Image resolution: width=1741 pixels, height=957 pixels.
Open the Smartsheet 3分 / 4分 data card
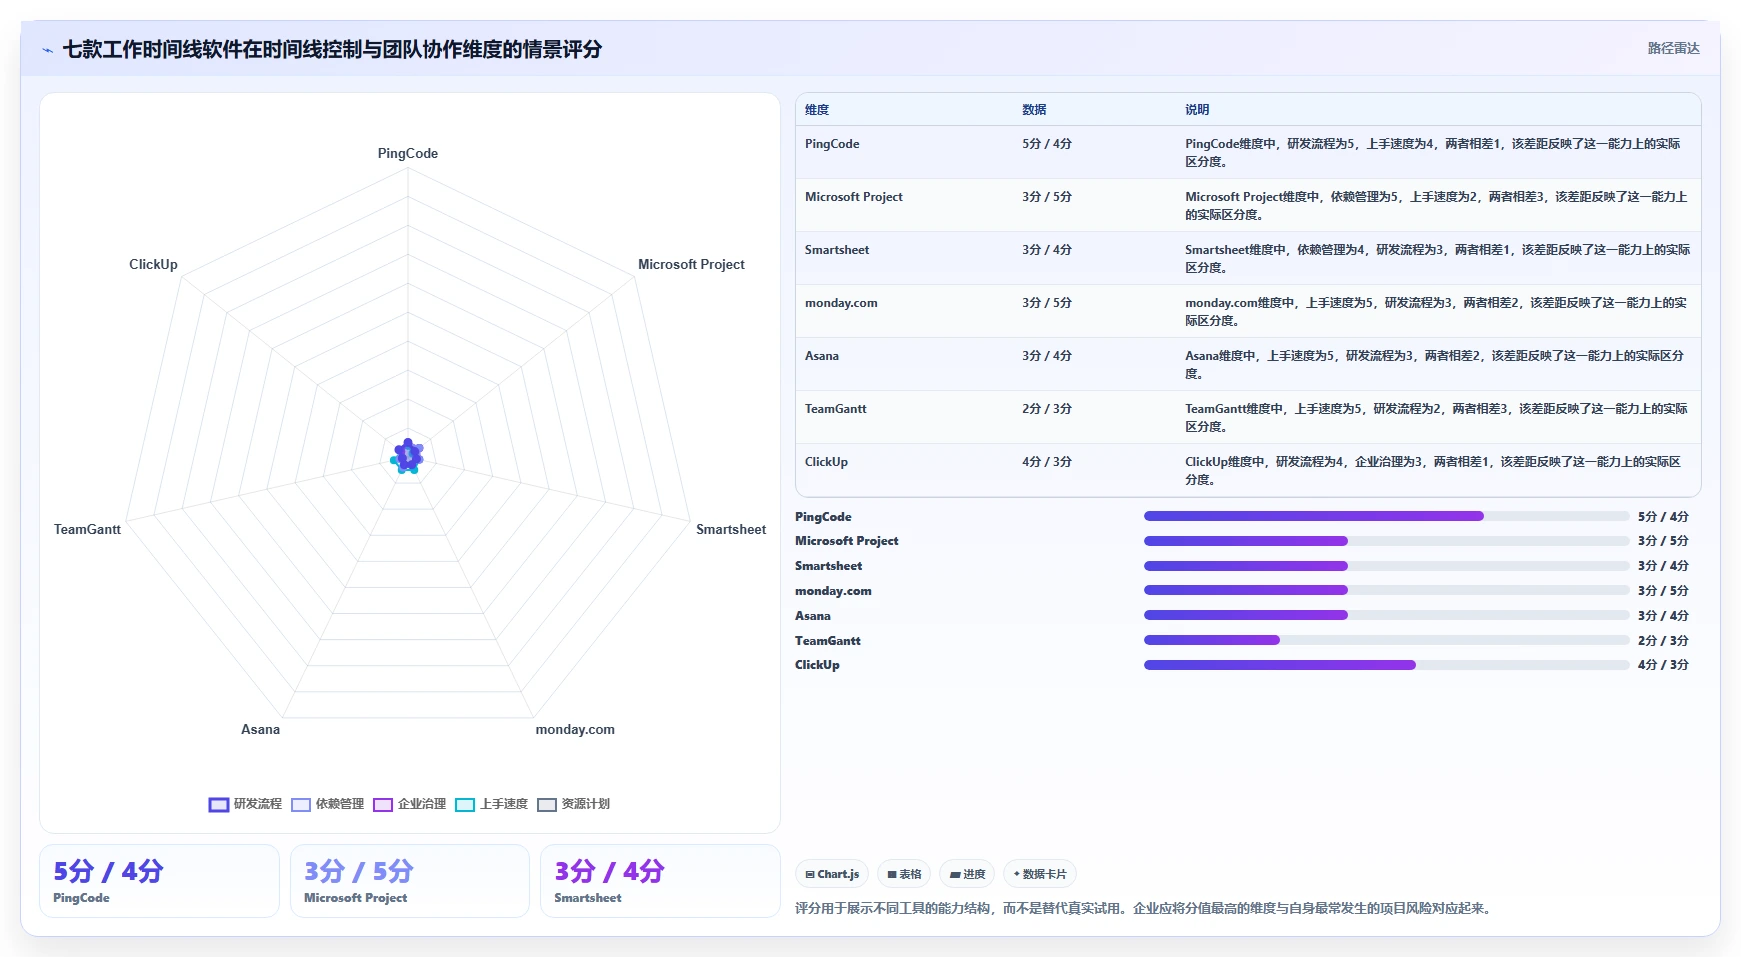[x=660, y=881]
